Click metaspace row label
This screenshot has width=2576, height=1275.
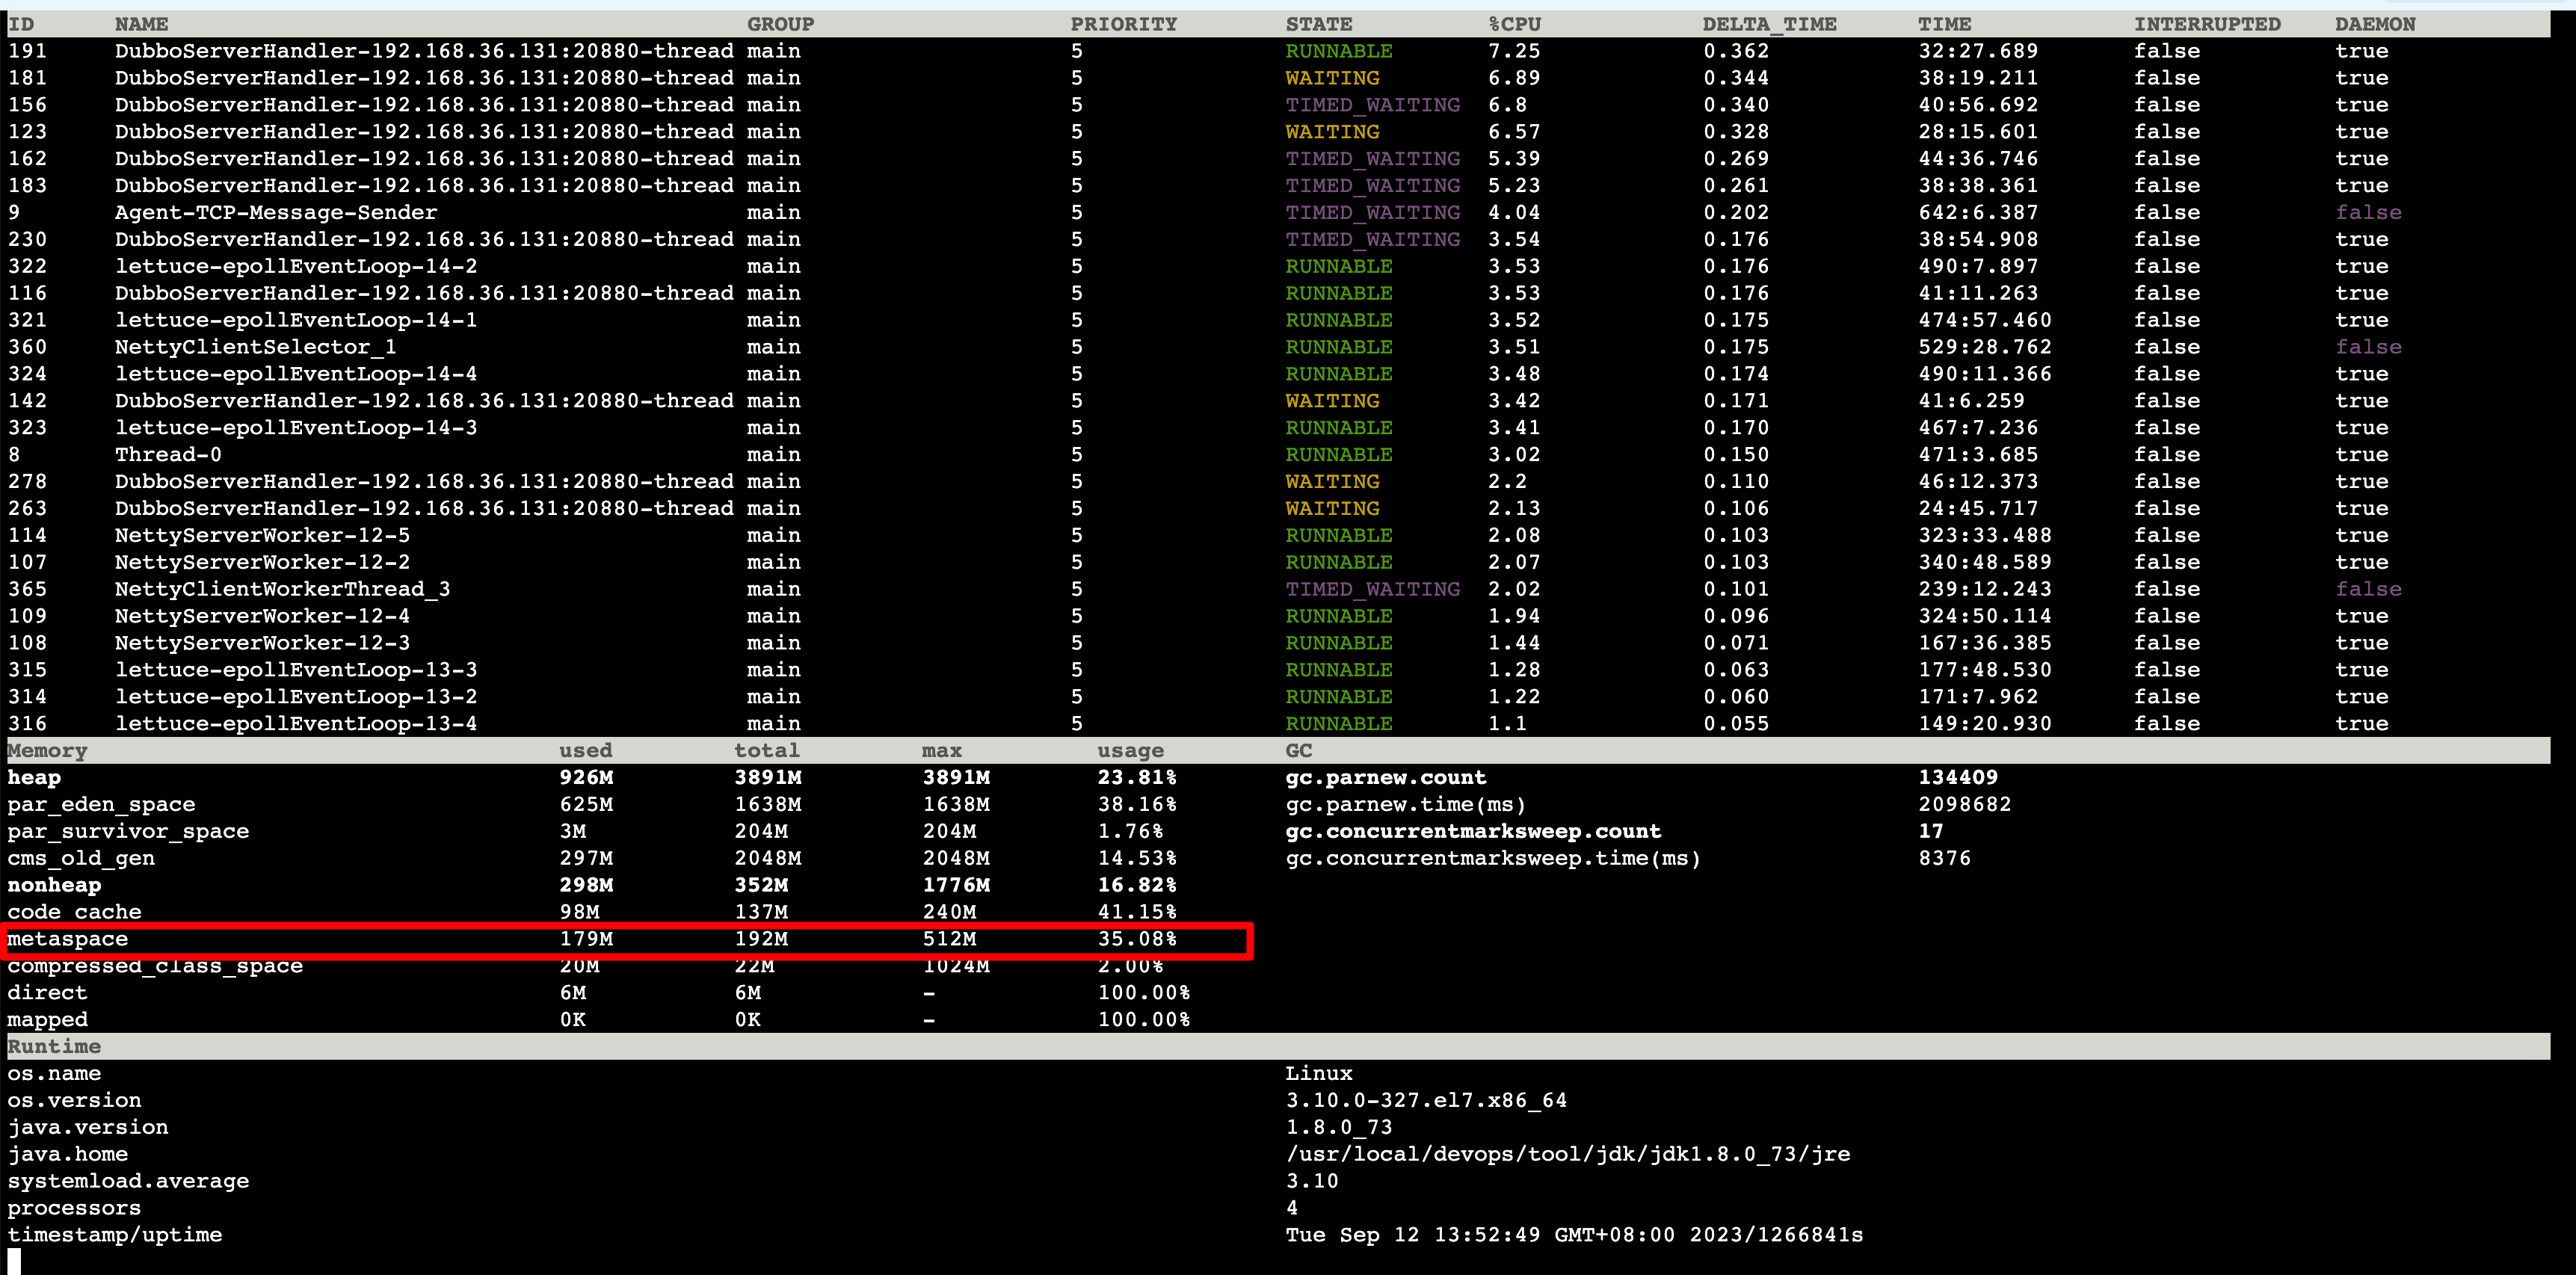pyautogui.click(x=67, y=939)
